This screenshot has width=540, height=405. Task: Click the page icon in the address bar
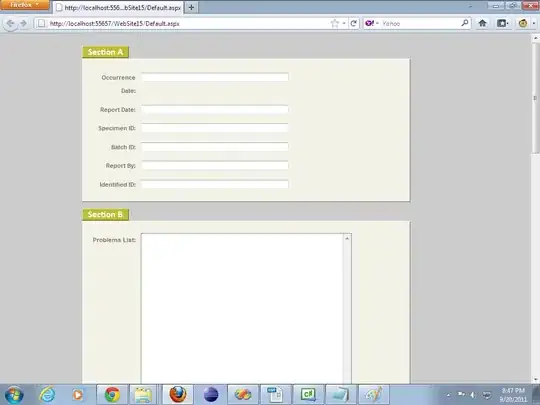click(41, 23)
